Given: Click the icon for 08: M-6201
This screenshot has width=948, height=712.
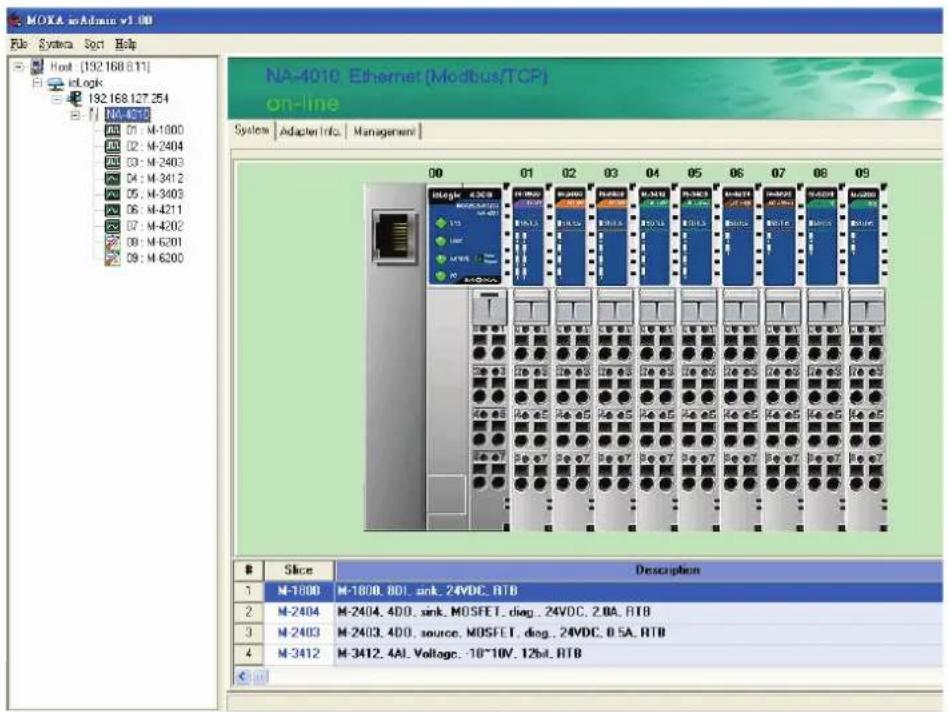Looking at the screenshot, I should coord(112,242).
